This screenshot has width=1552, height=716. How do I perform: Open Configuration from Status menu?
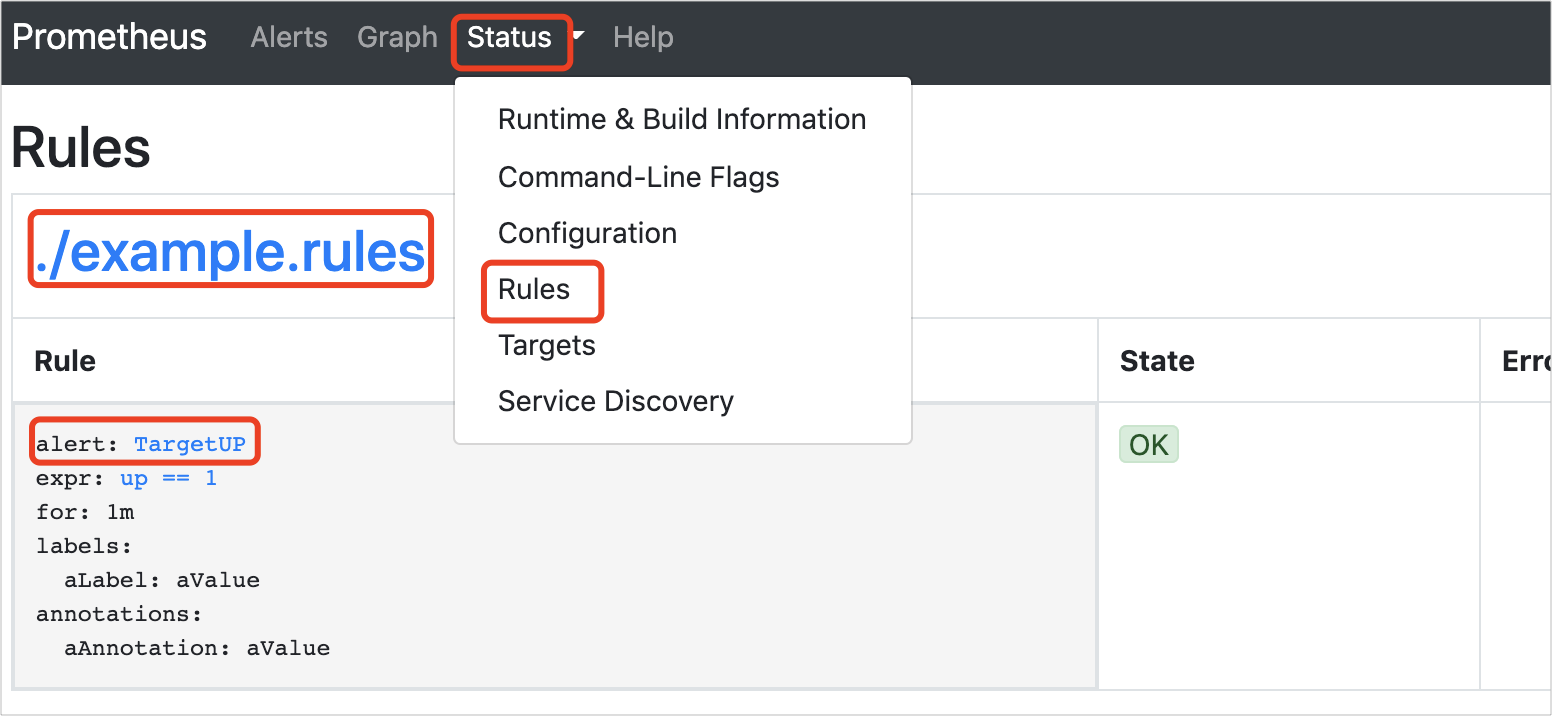point(587,233)
